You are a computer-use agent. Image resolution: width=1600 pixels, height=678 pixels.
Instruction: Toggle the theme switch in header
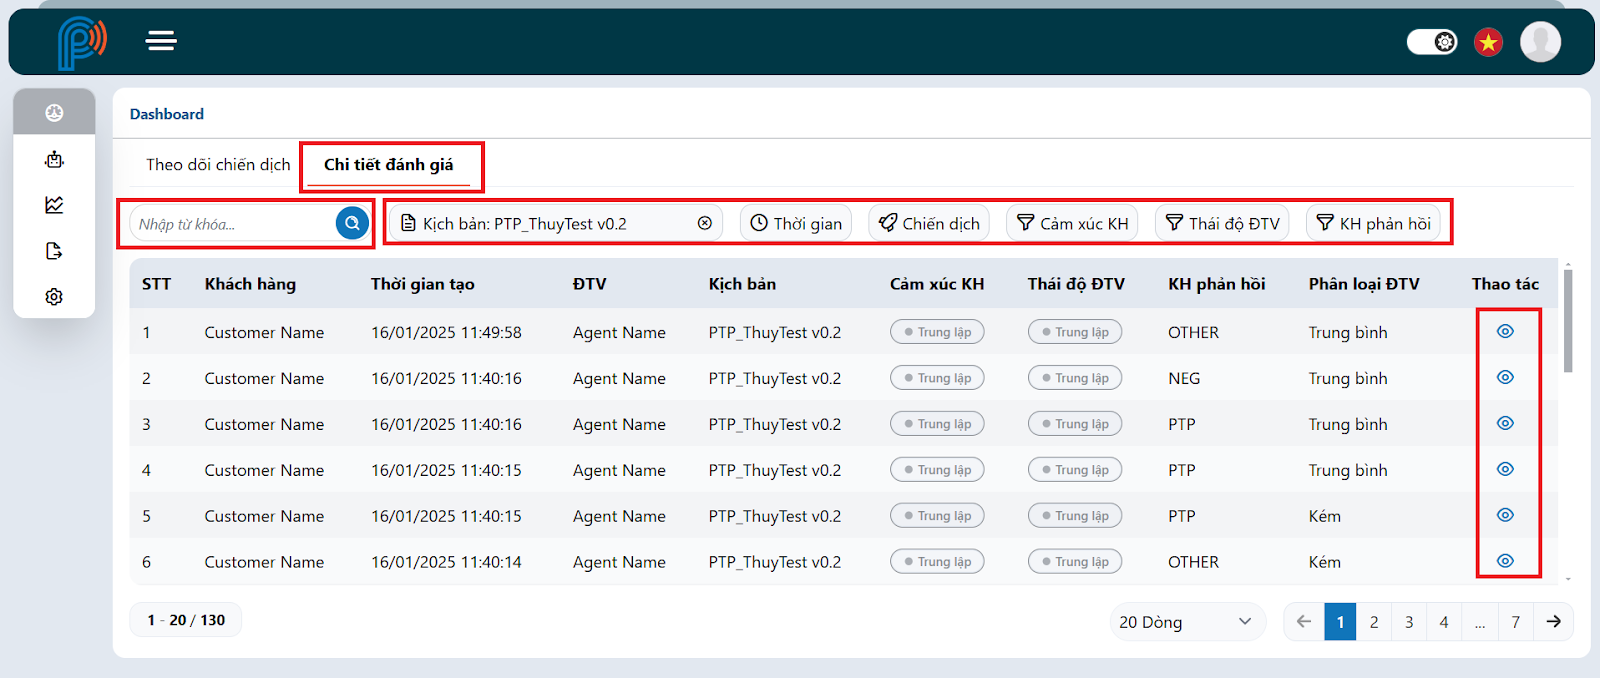[x=1432, y=42]
